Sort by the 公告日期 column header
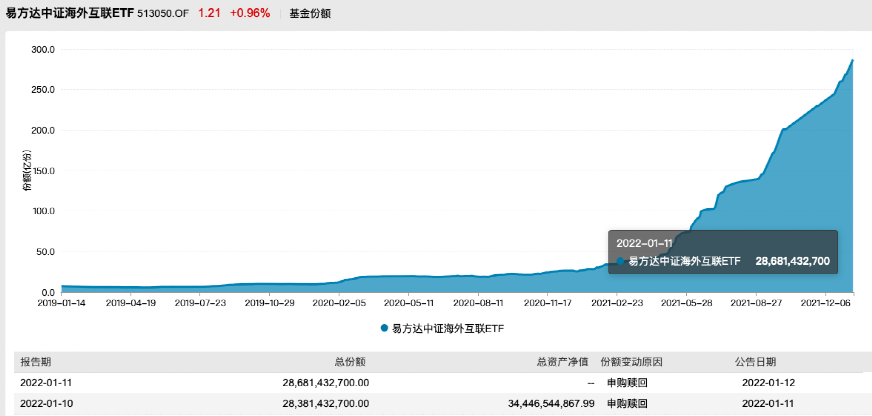Image resolution: width=872 pixels, height=416 pixels. point(755,362)
